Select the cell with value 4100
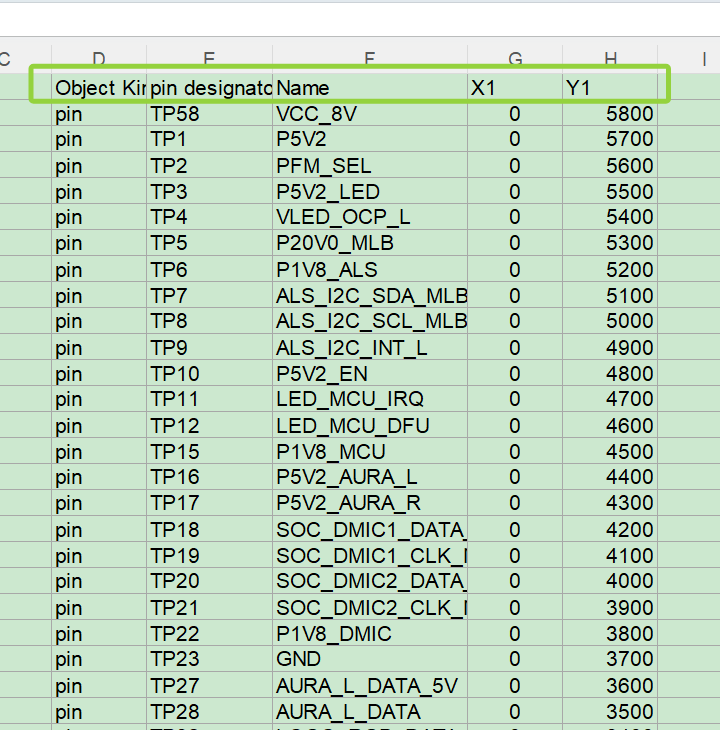 [x=610, y=554]
